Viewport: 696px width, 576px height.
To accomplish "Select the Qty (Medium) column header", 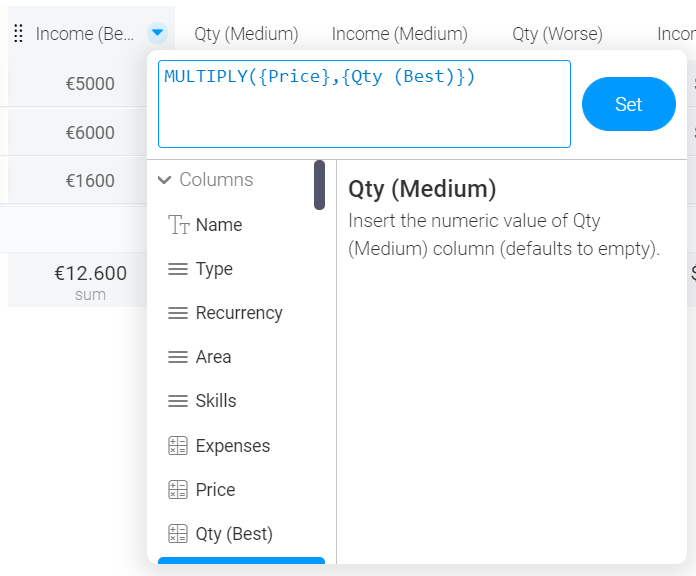I will (x=246, y=34).
